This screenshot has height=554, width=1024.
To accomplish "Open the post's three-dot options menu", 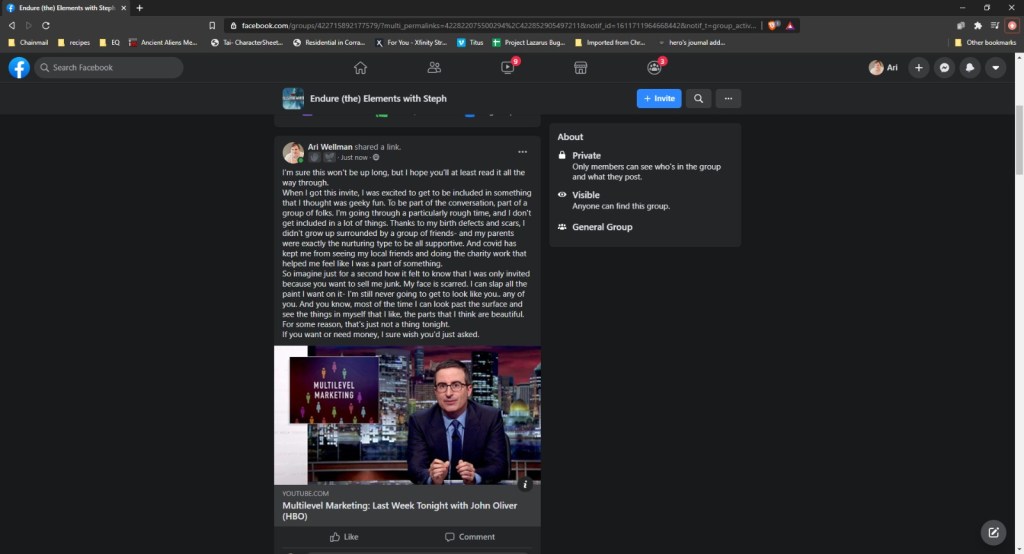I will 522,152.
